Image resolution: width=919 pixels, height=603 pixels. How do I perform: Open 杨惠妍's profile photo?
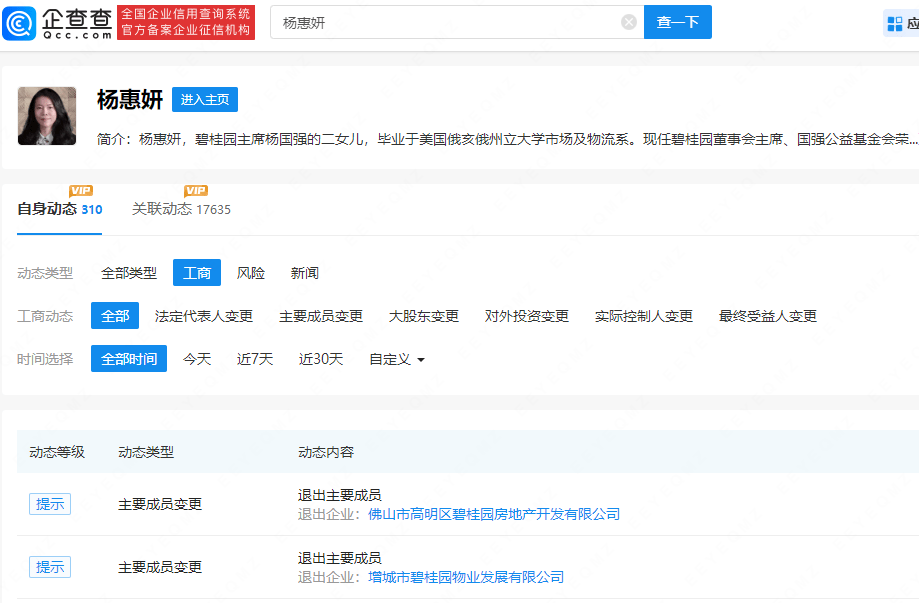(47, 116)
